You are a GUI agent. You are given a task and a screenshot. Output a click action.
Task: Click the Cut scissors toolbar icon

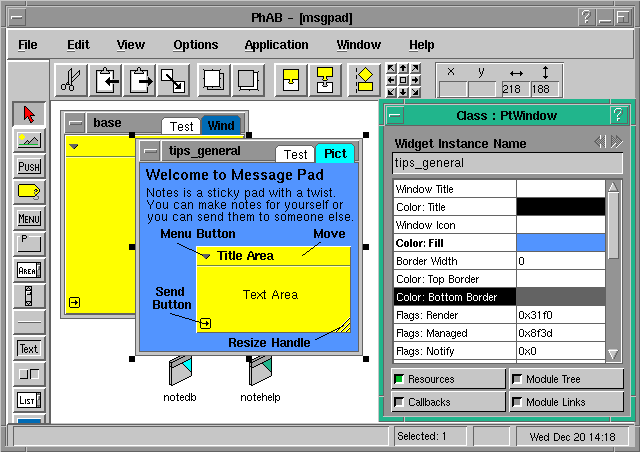(71, 79)
